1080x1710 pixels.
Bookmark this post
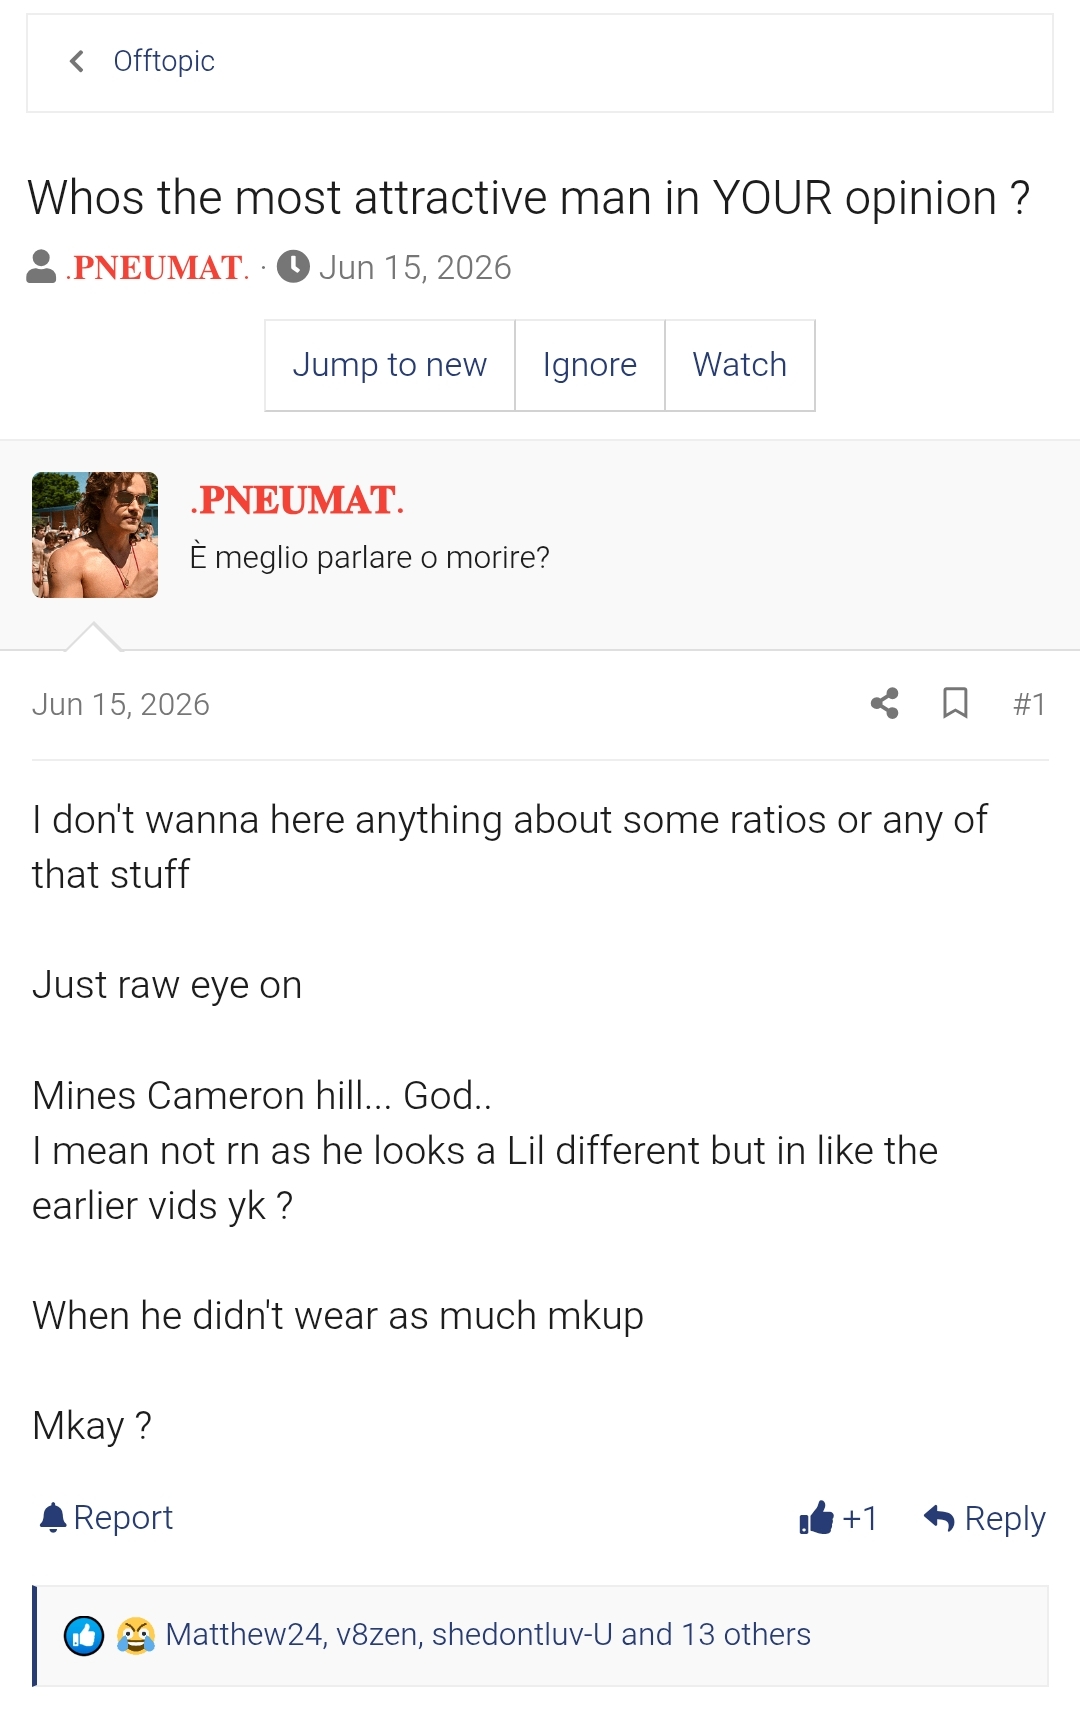click(956, 704)
